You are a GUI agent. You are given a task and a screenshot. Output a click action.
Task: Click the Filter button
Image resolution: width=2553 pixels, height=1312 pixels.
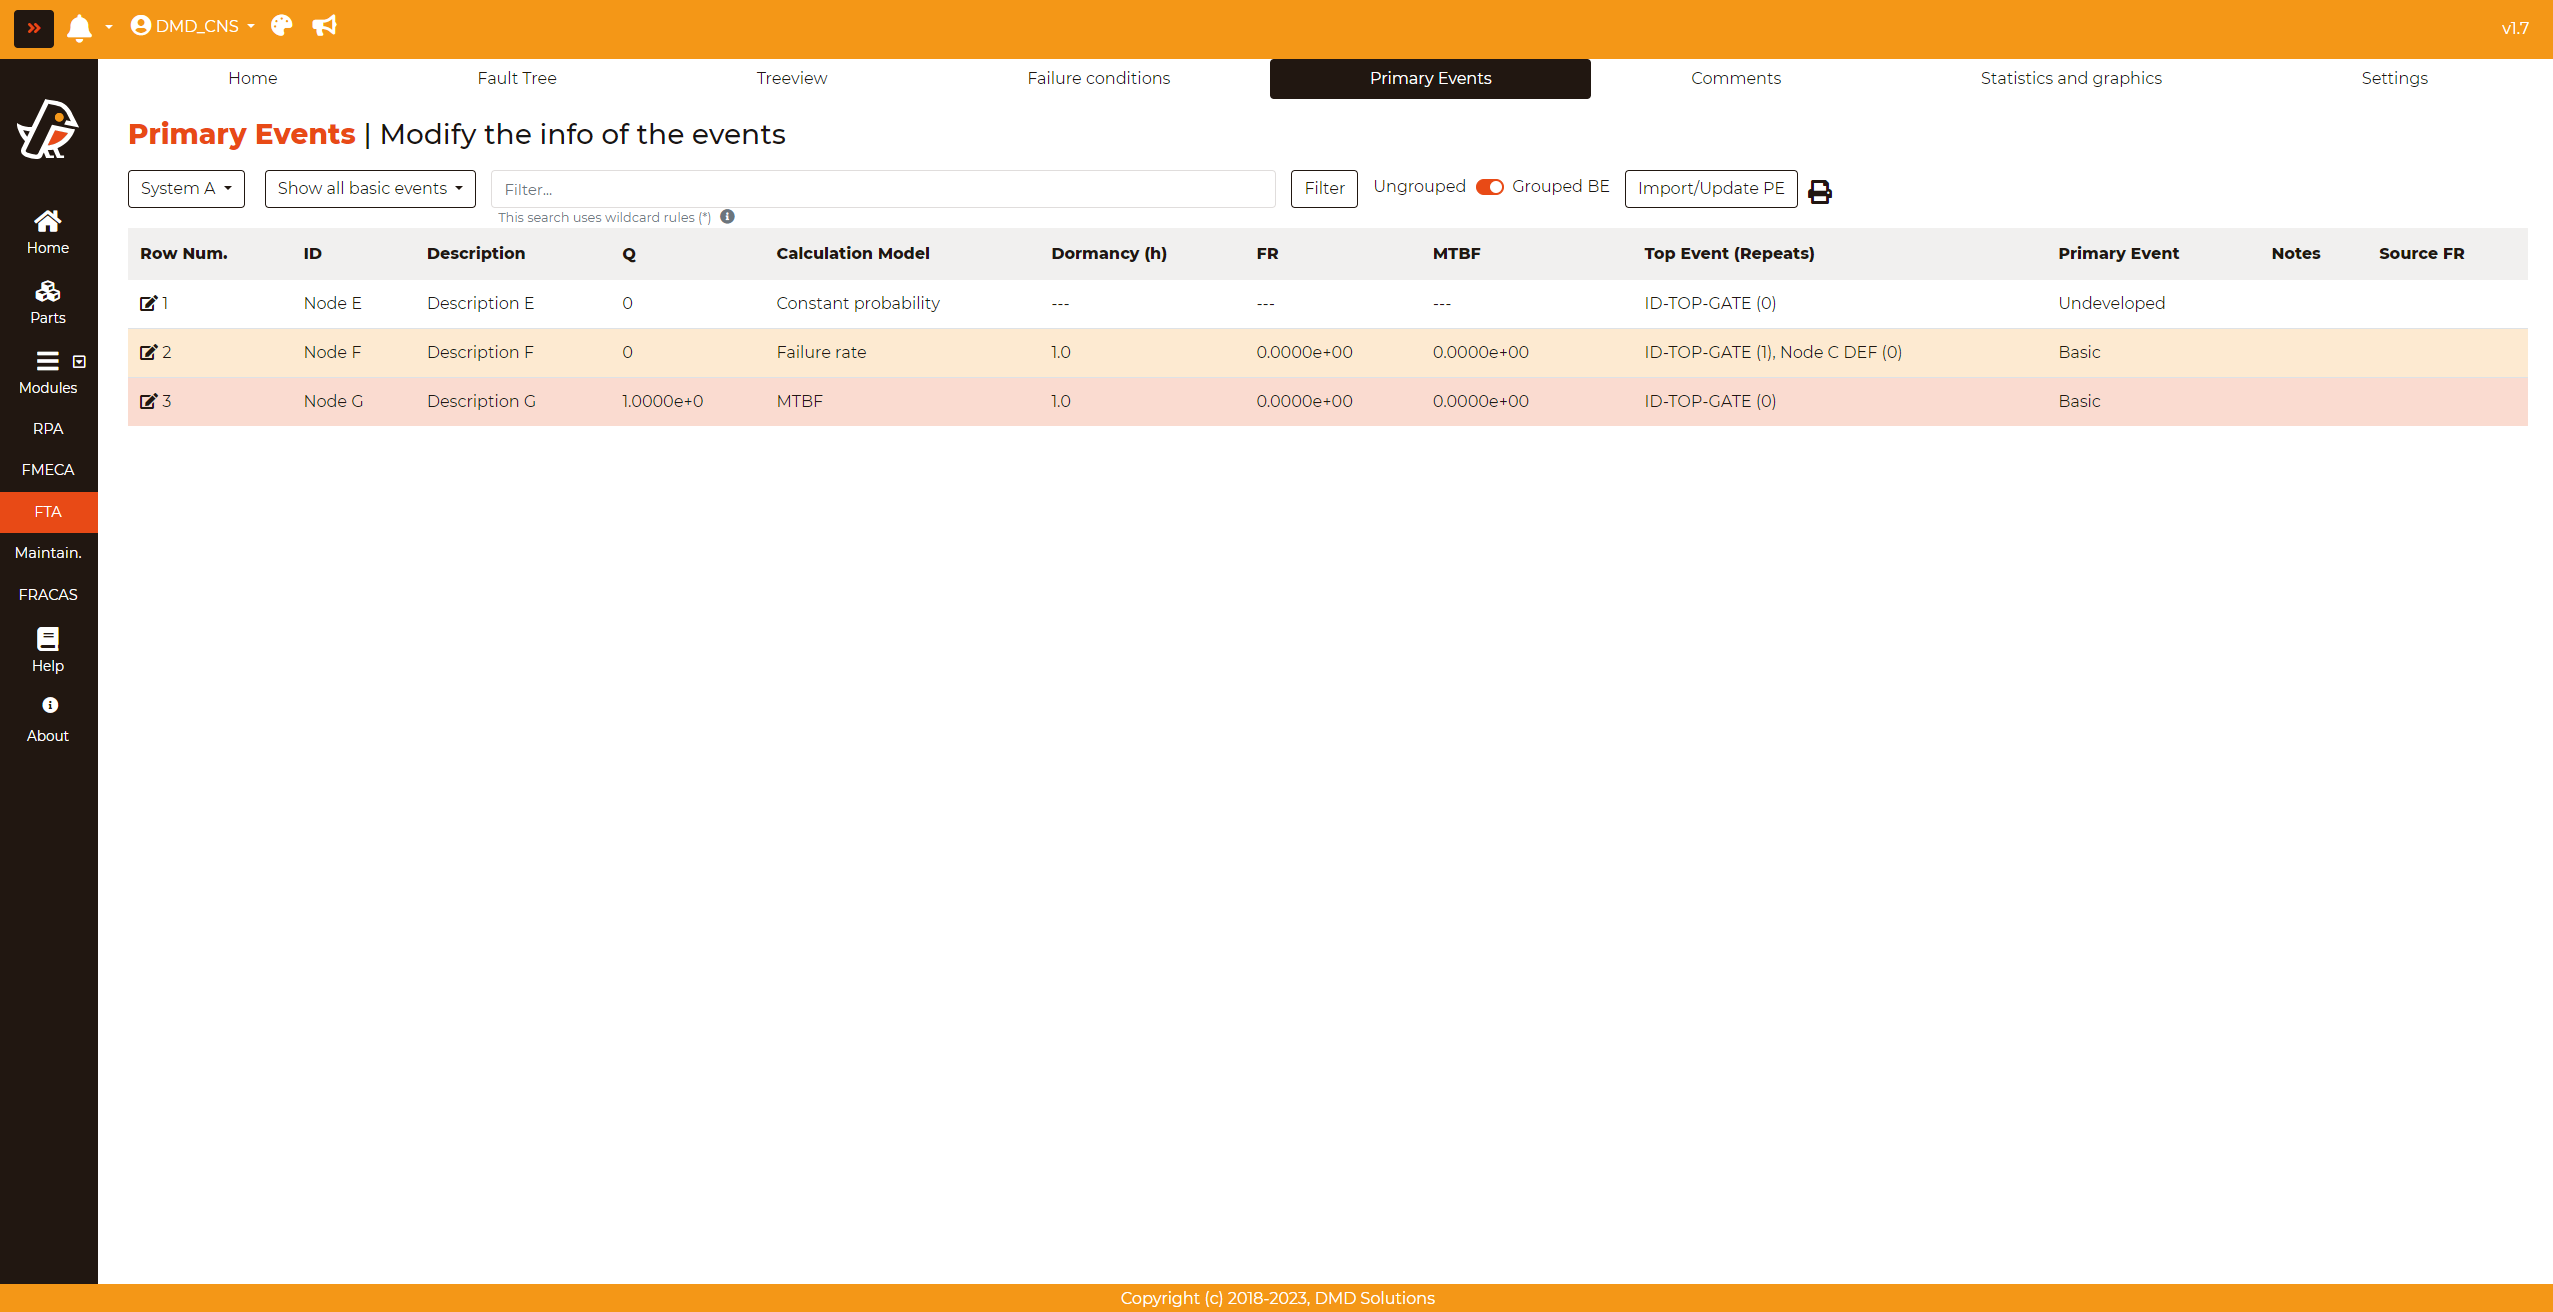point(1323,188)
